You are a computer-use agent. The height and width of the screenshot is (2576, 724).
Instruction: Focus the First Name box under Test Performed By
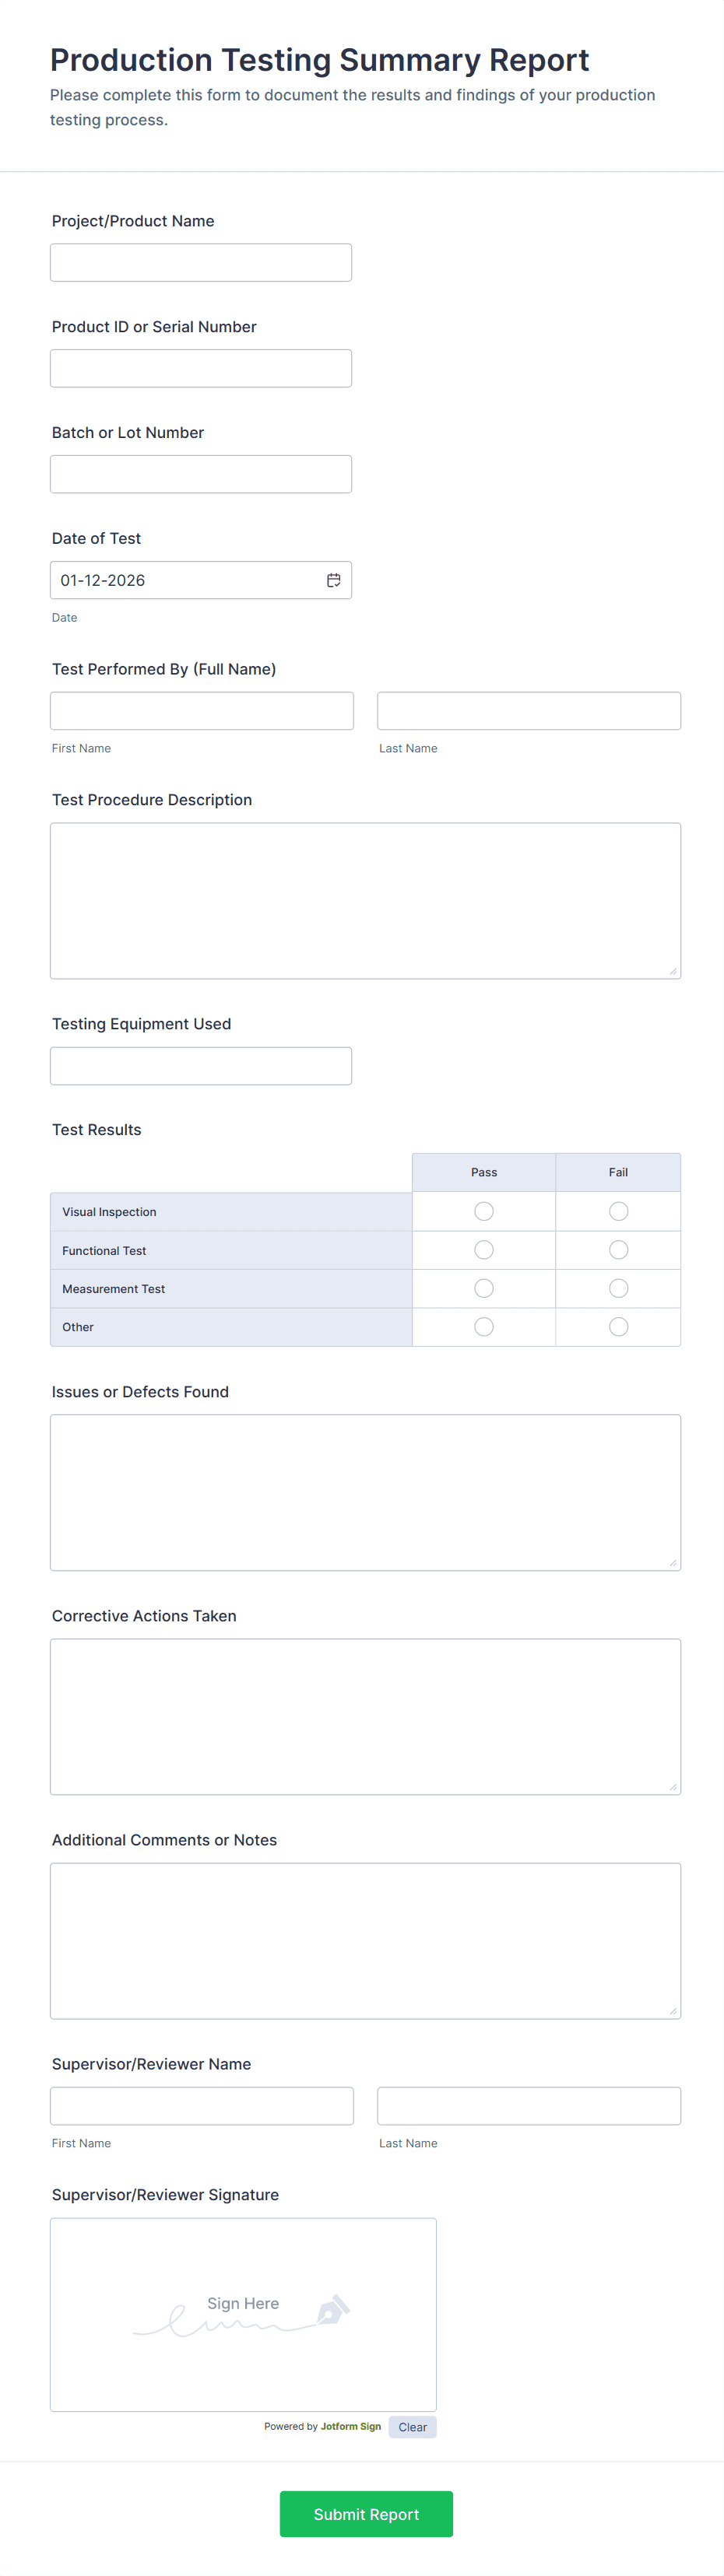pos(201,710)
